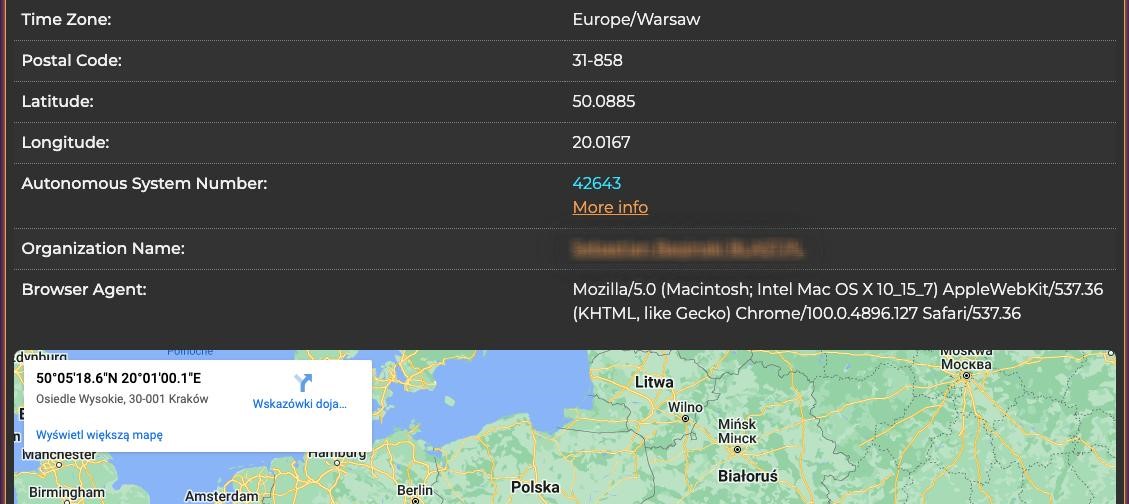Click the coordinates heading in map card
The height and width of the screenshot is (504, 1129).
click(x=119, y=378)
